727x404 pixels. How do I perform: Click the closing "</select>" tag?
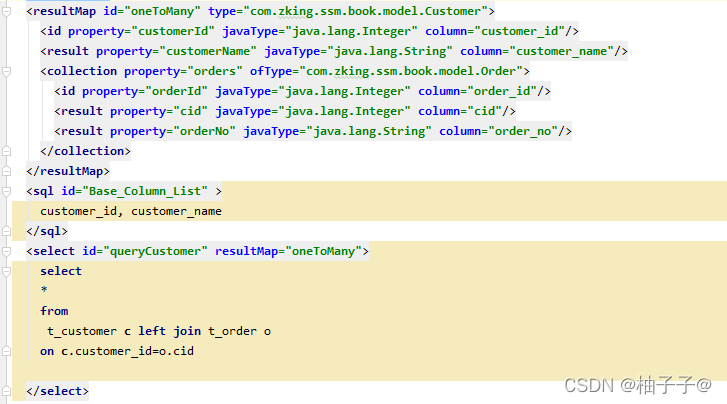(57, 391)
